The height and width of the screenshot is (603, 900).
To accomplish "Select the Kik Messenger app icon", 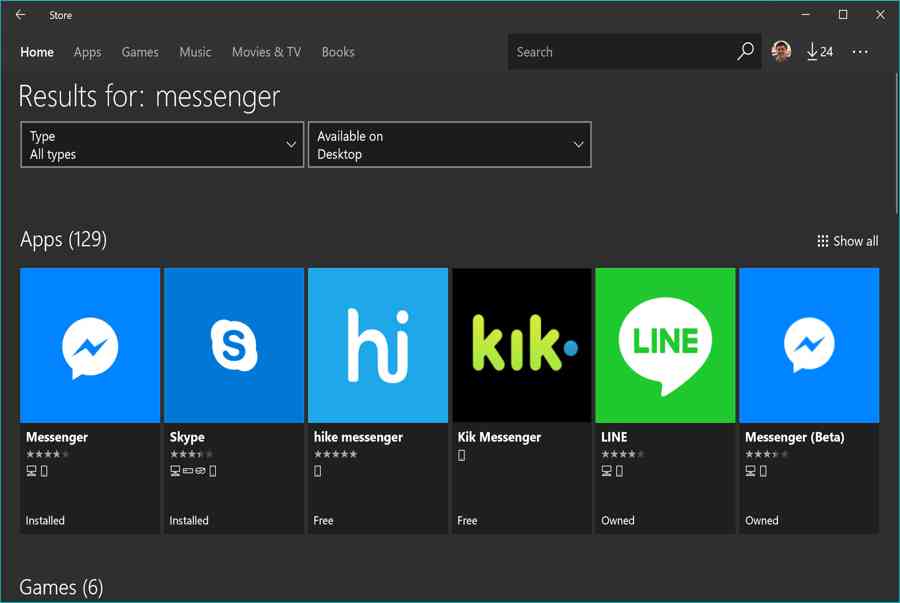I will point(522,345).
